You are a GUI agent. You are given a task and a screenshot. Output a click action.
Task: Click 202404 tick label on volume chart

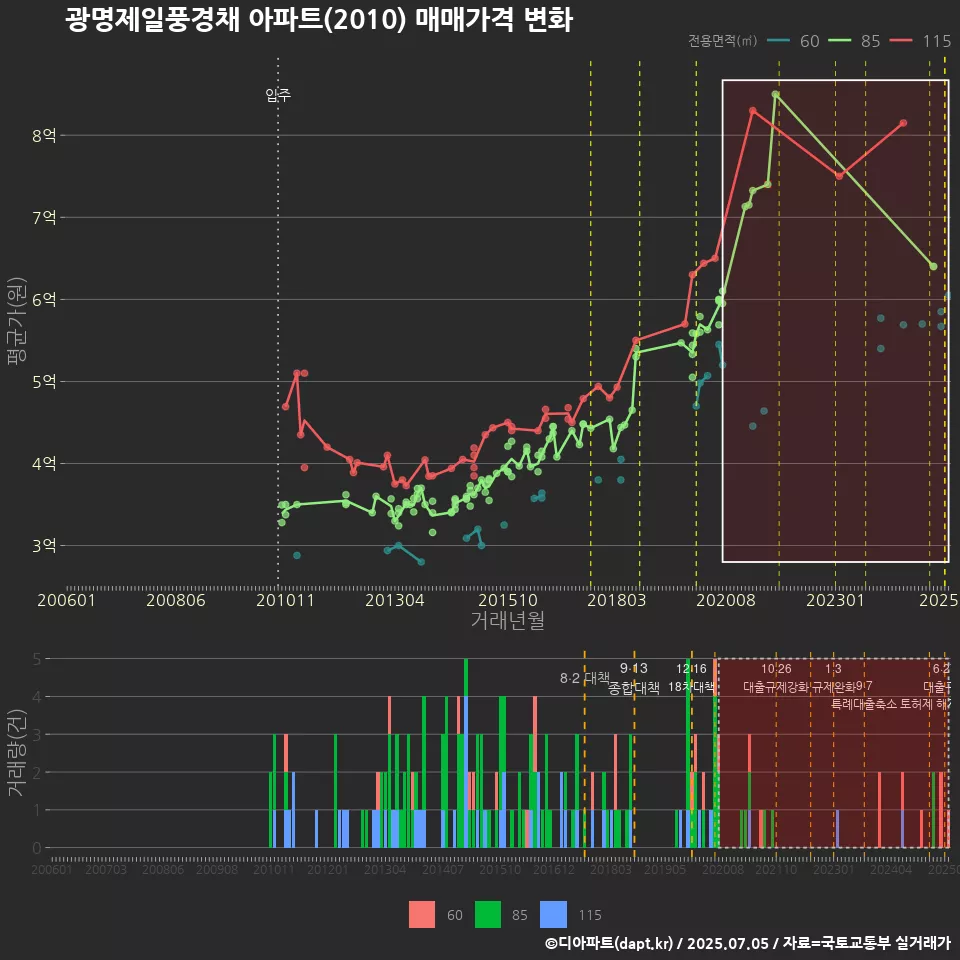click(x=891, y=869)
